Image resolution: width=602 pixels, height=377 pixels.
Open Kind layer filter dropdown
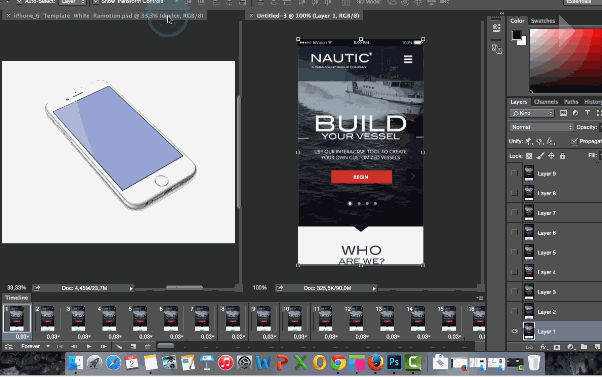[x=532, y=113]
